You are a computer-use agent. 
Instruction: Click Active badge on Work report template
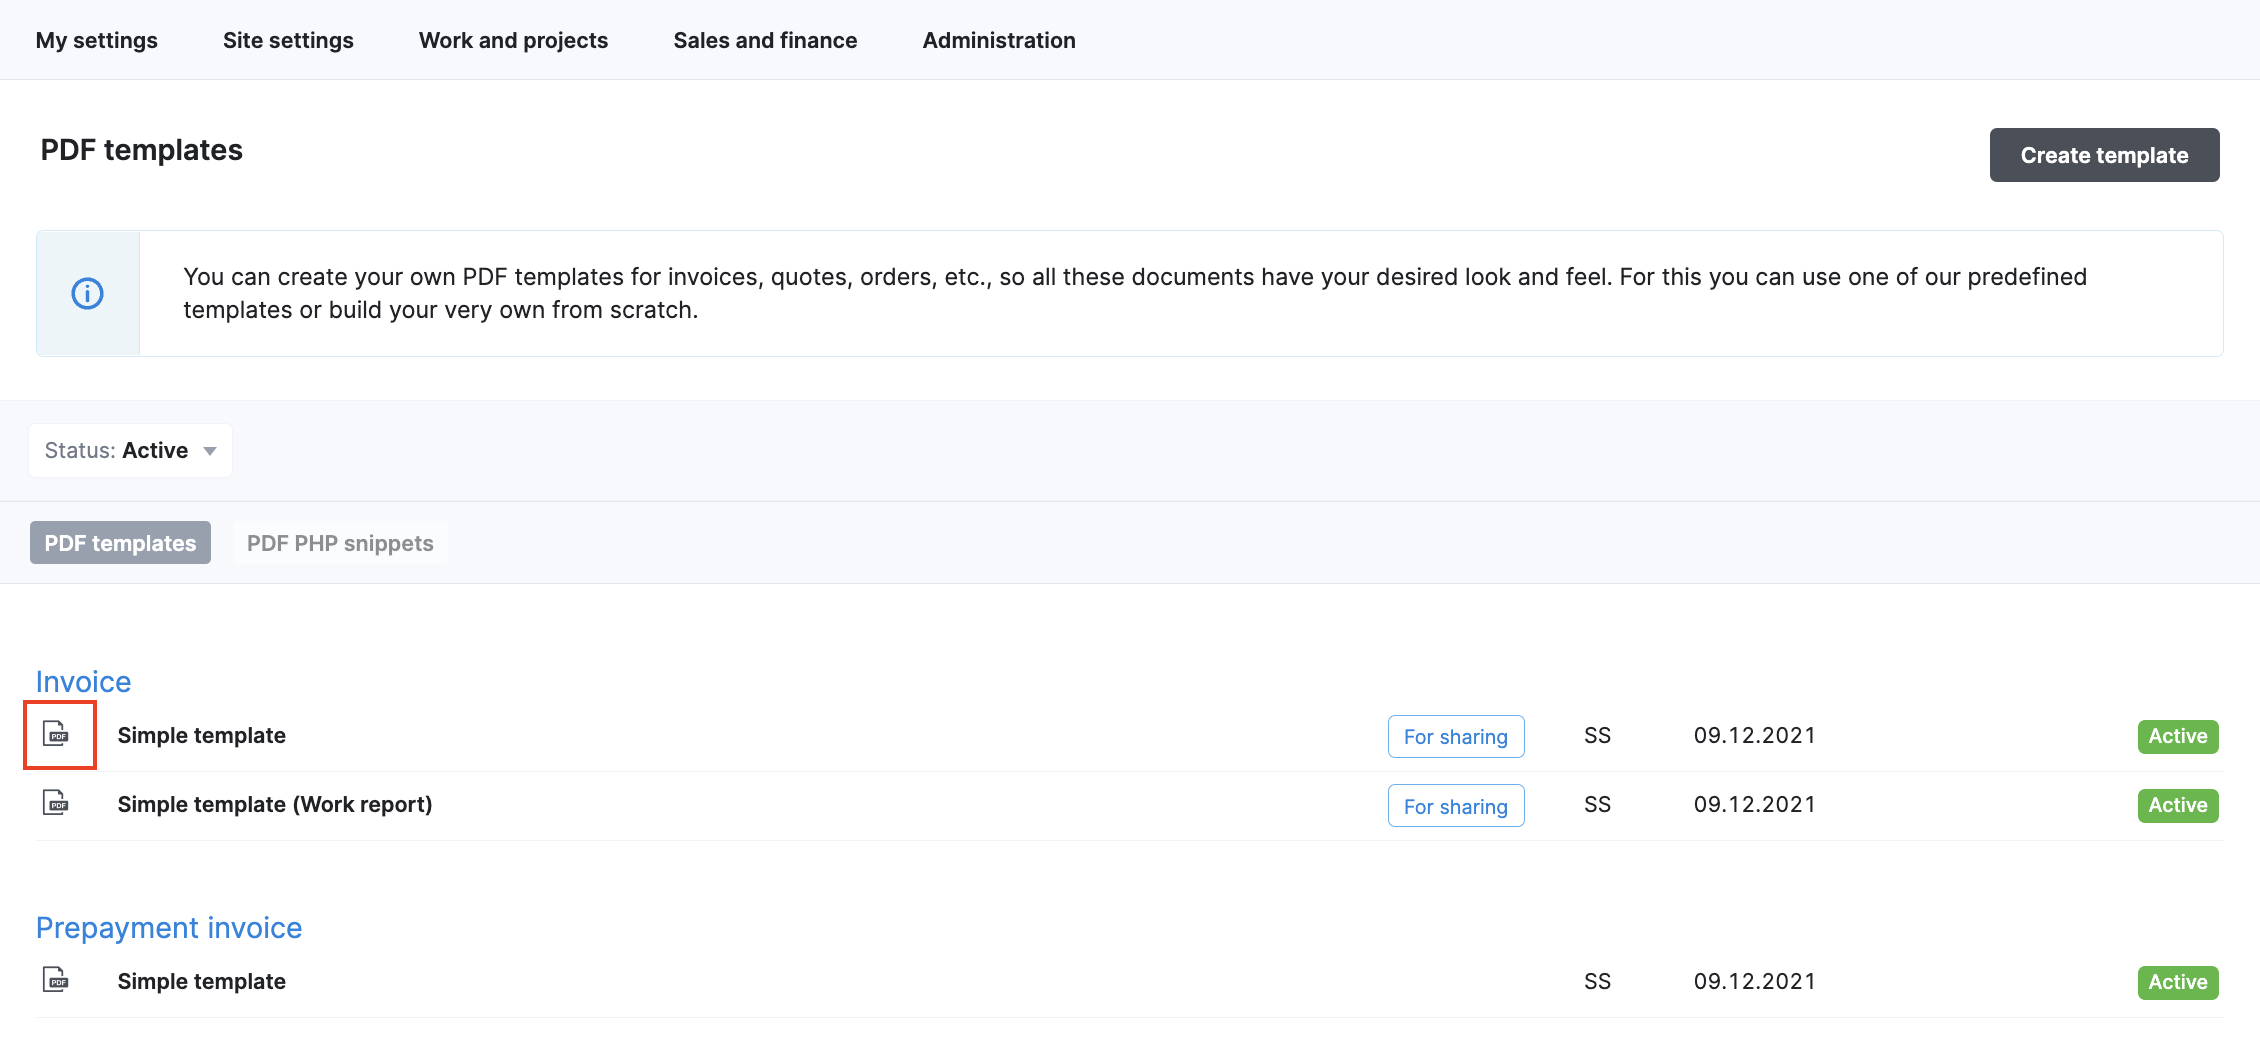coord(2178,806)
